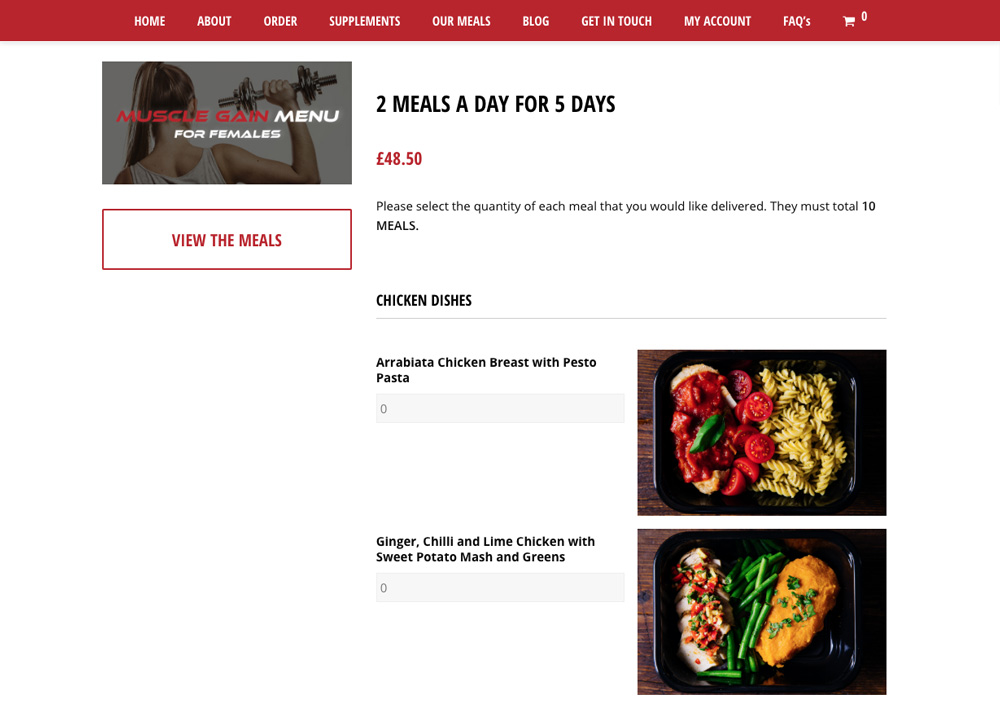Open the FAQ's page

pos(797,21)
